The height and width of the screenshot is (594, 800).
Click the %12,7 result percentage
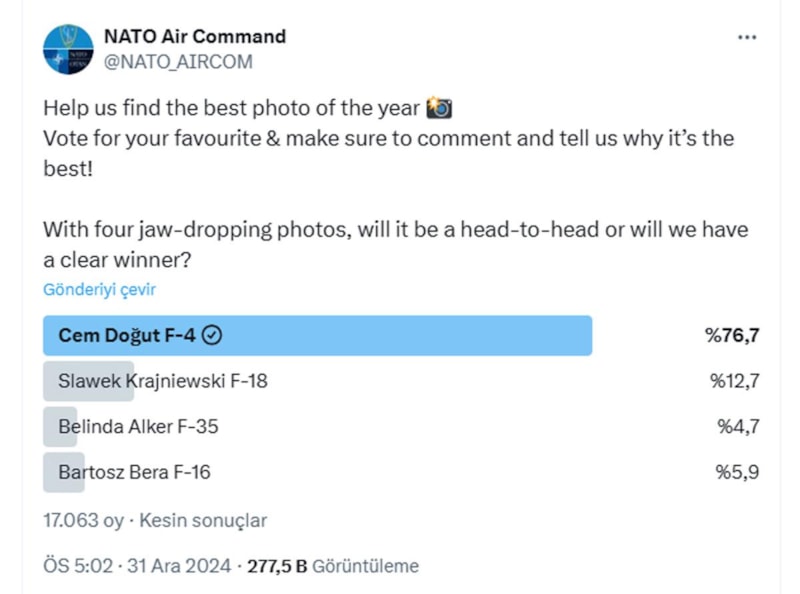(734, 381)
